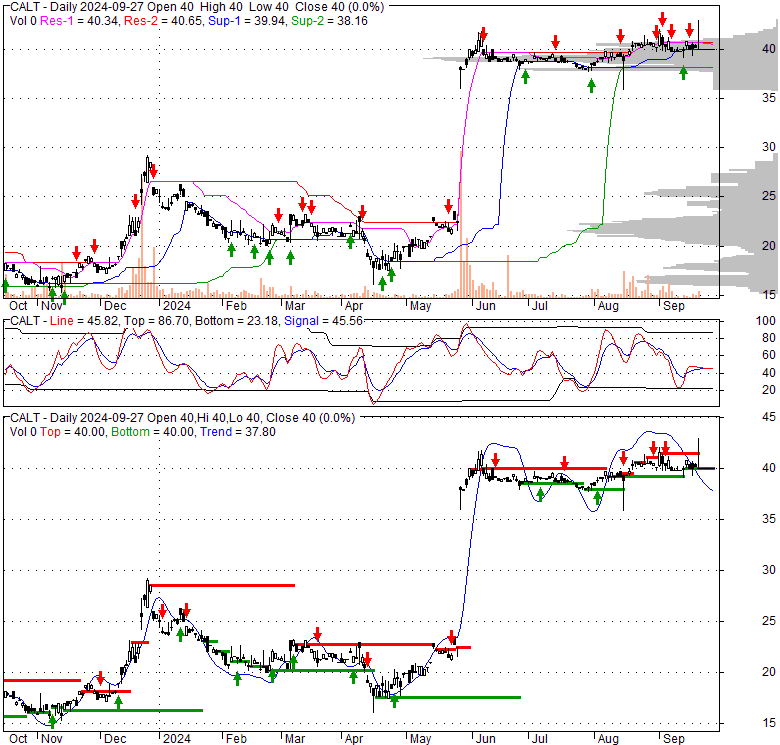Click Jul on the top chart time axis
Screen dimensions: 780x745
tap(539, 306)
